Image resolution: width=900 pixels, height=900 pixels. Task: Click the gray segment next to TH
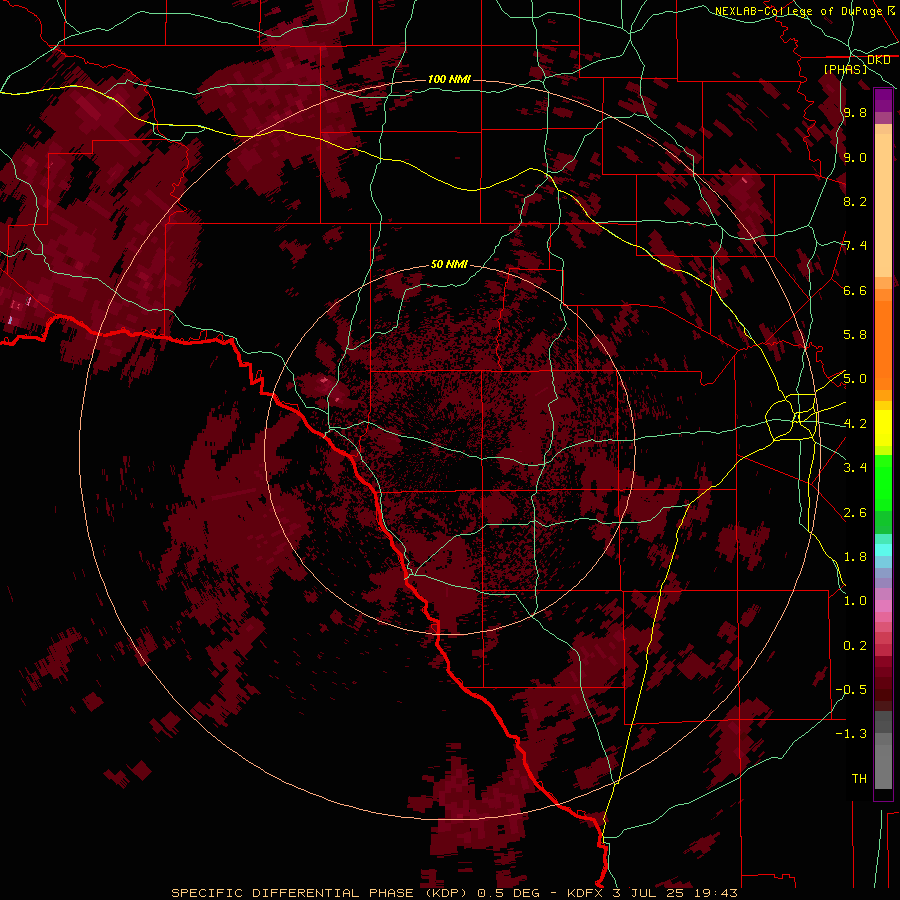click(883, 766)
